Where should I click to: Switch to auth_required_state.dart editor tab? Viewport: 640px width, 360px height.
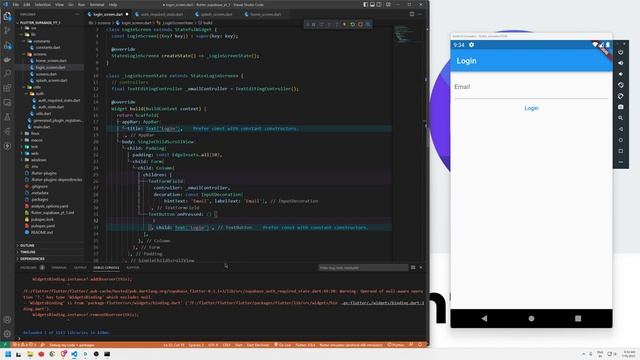[x=161, y=14]
